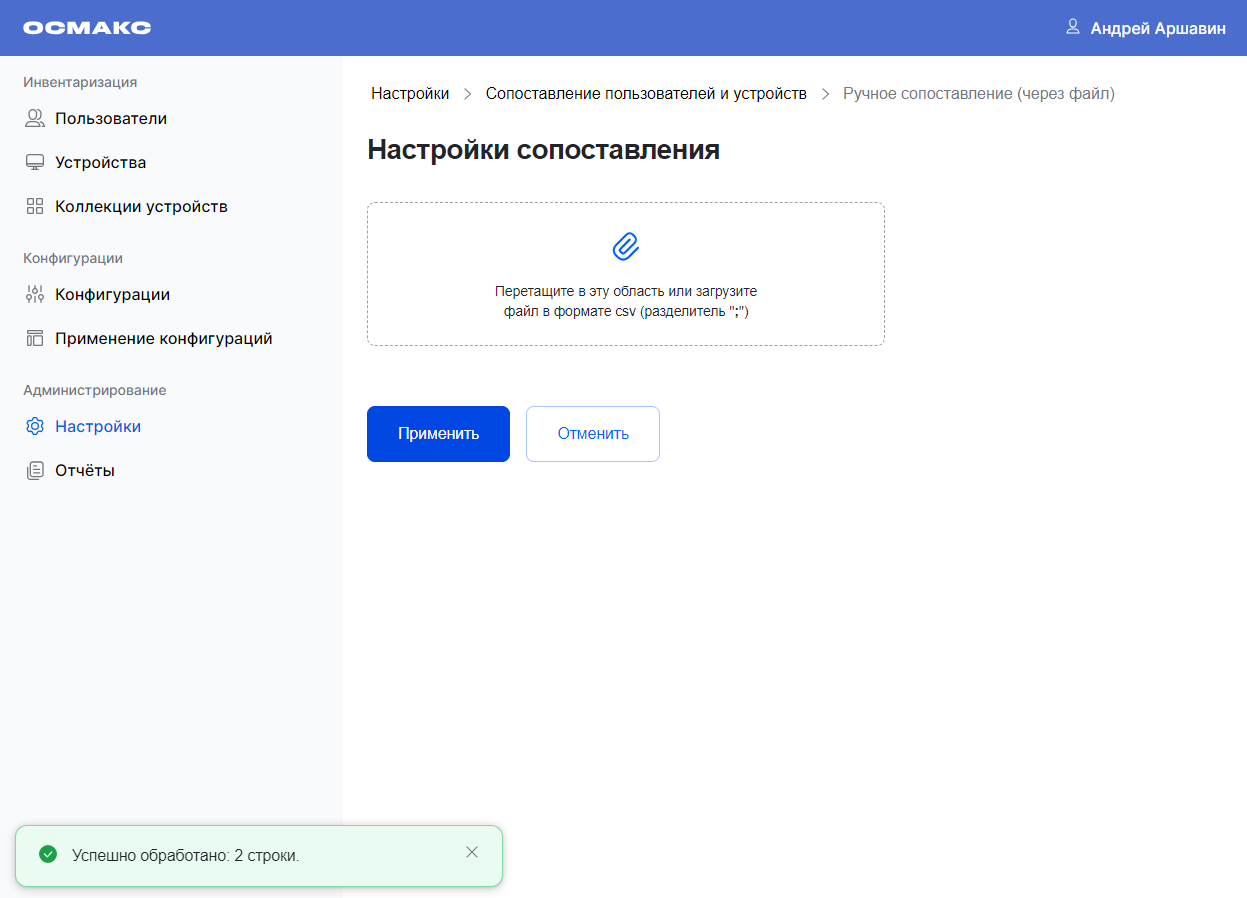Click the paperclip upload icon

625,247
